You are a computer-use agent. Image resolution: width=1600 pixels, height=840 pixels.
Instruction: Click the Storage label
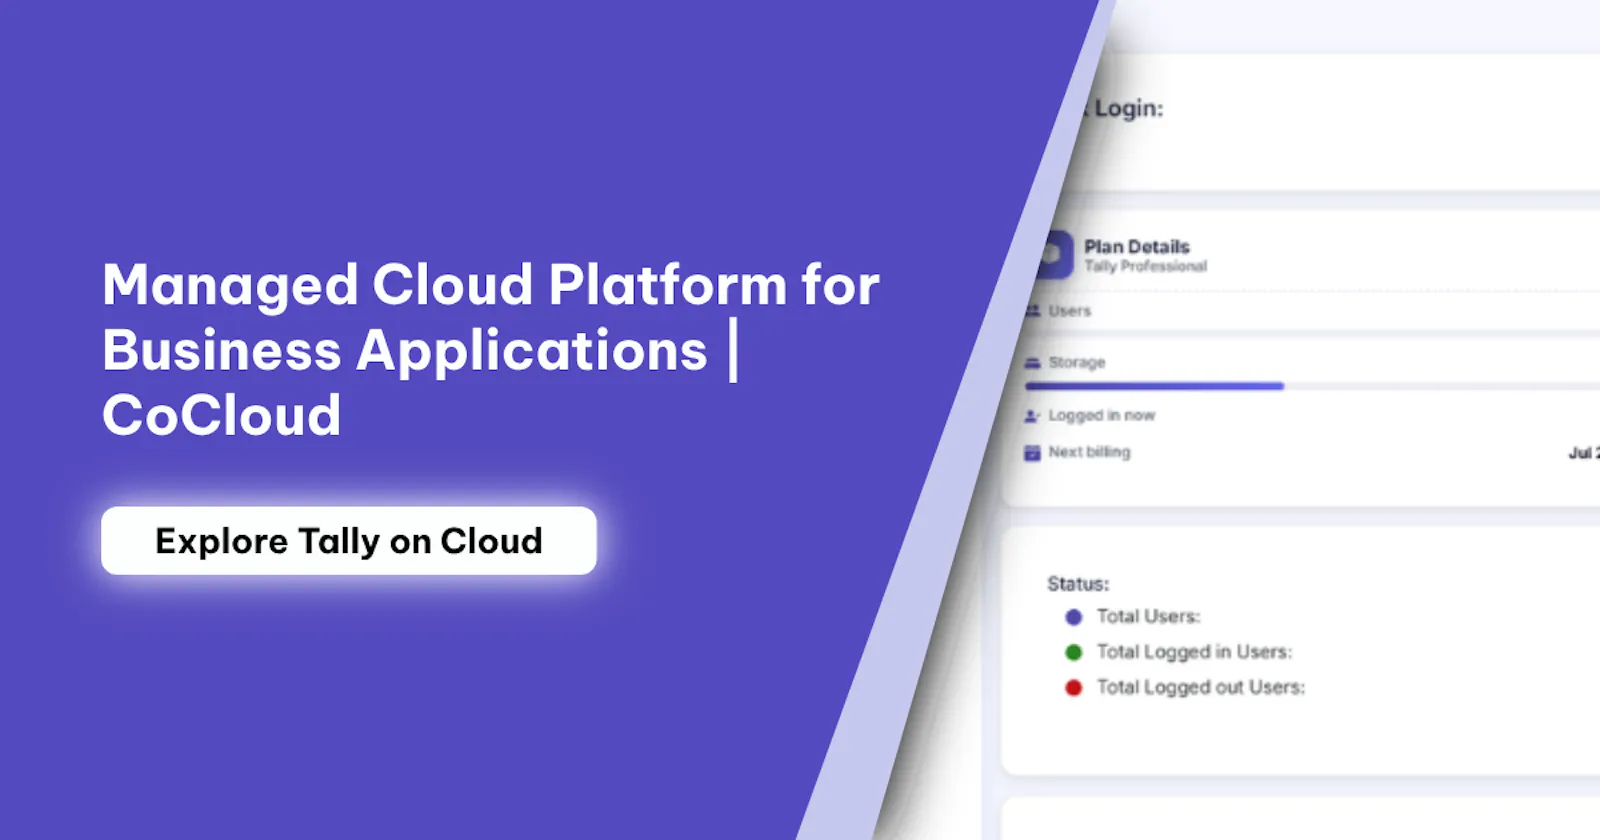click(x=1077, y=362)
